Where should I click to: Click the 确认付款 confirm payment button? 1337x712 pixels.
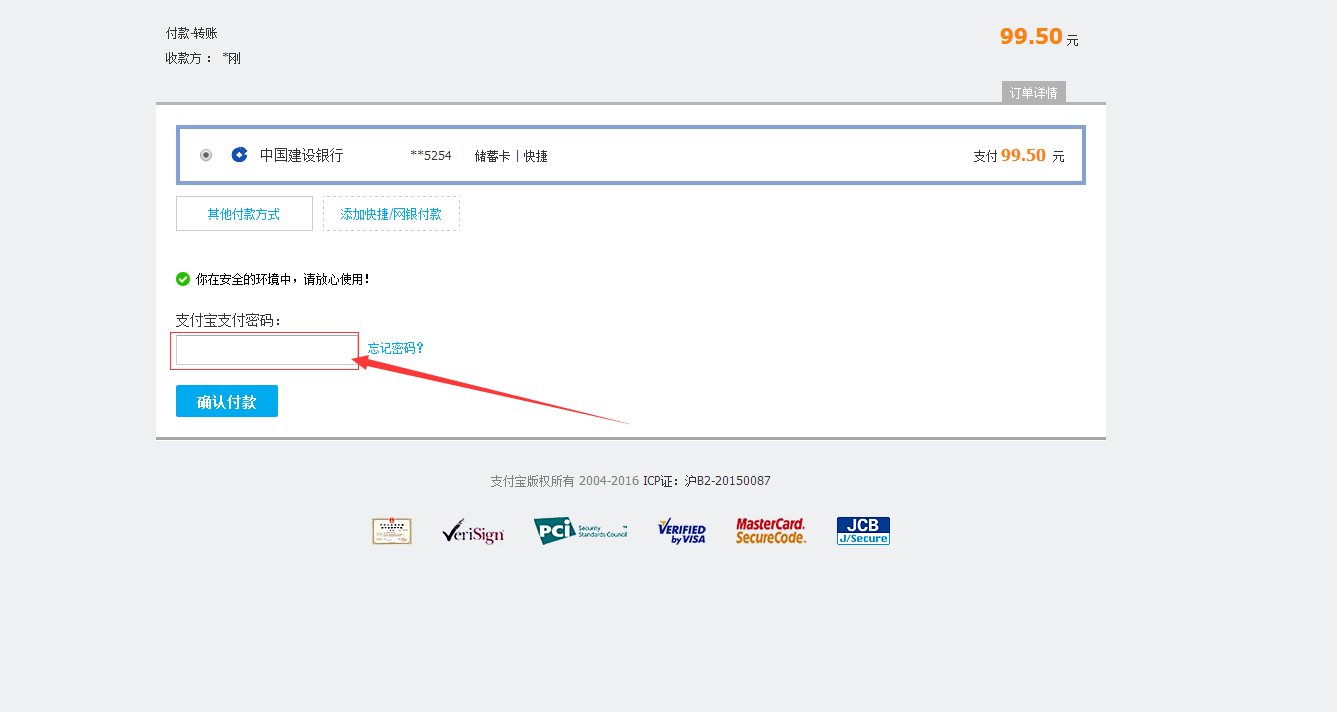point(227,401)
